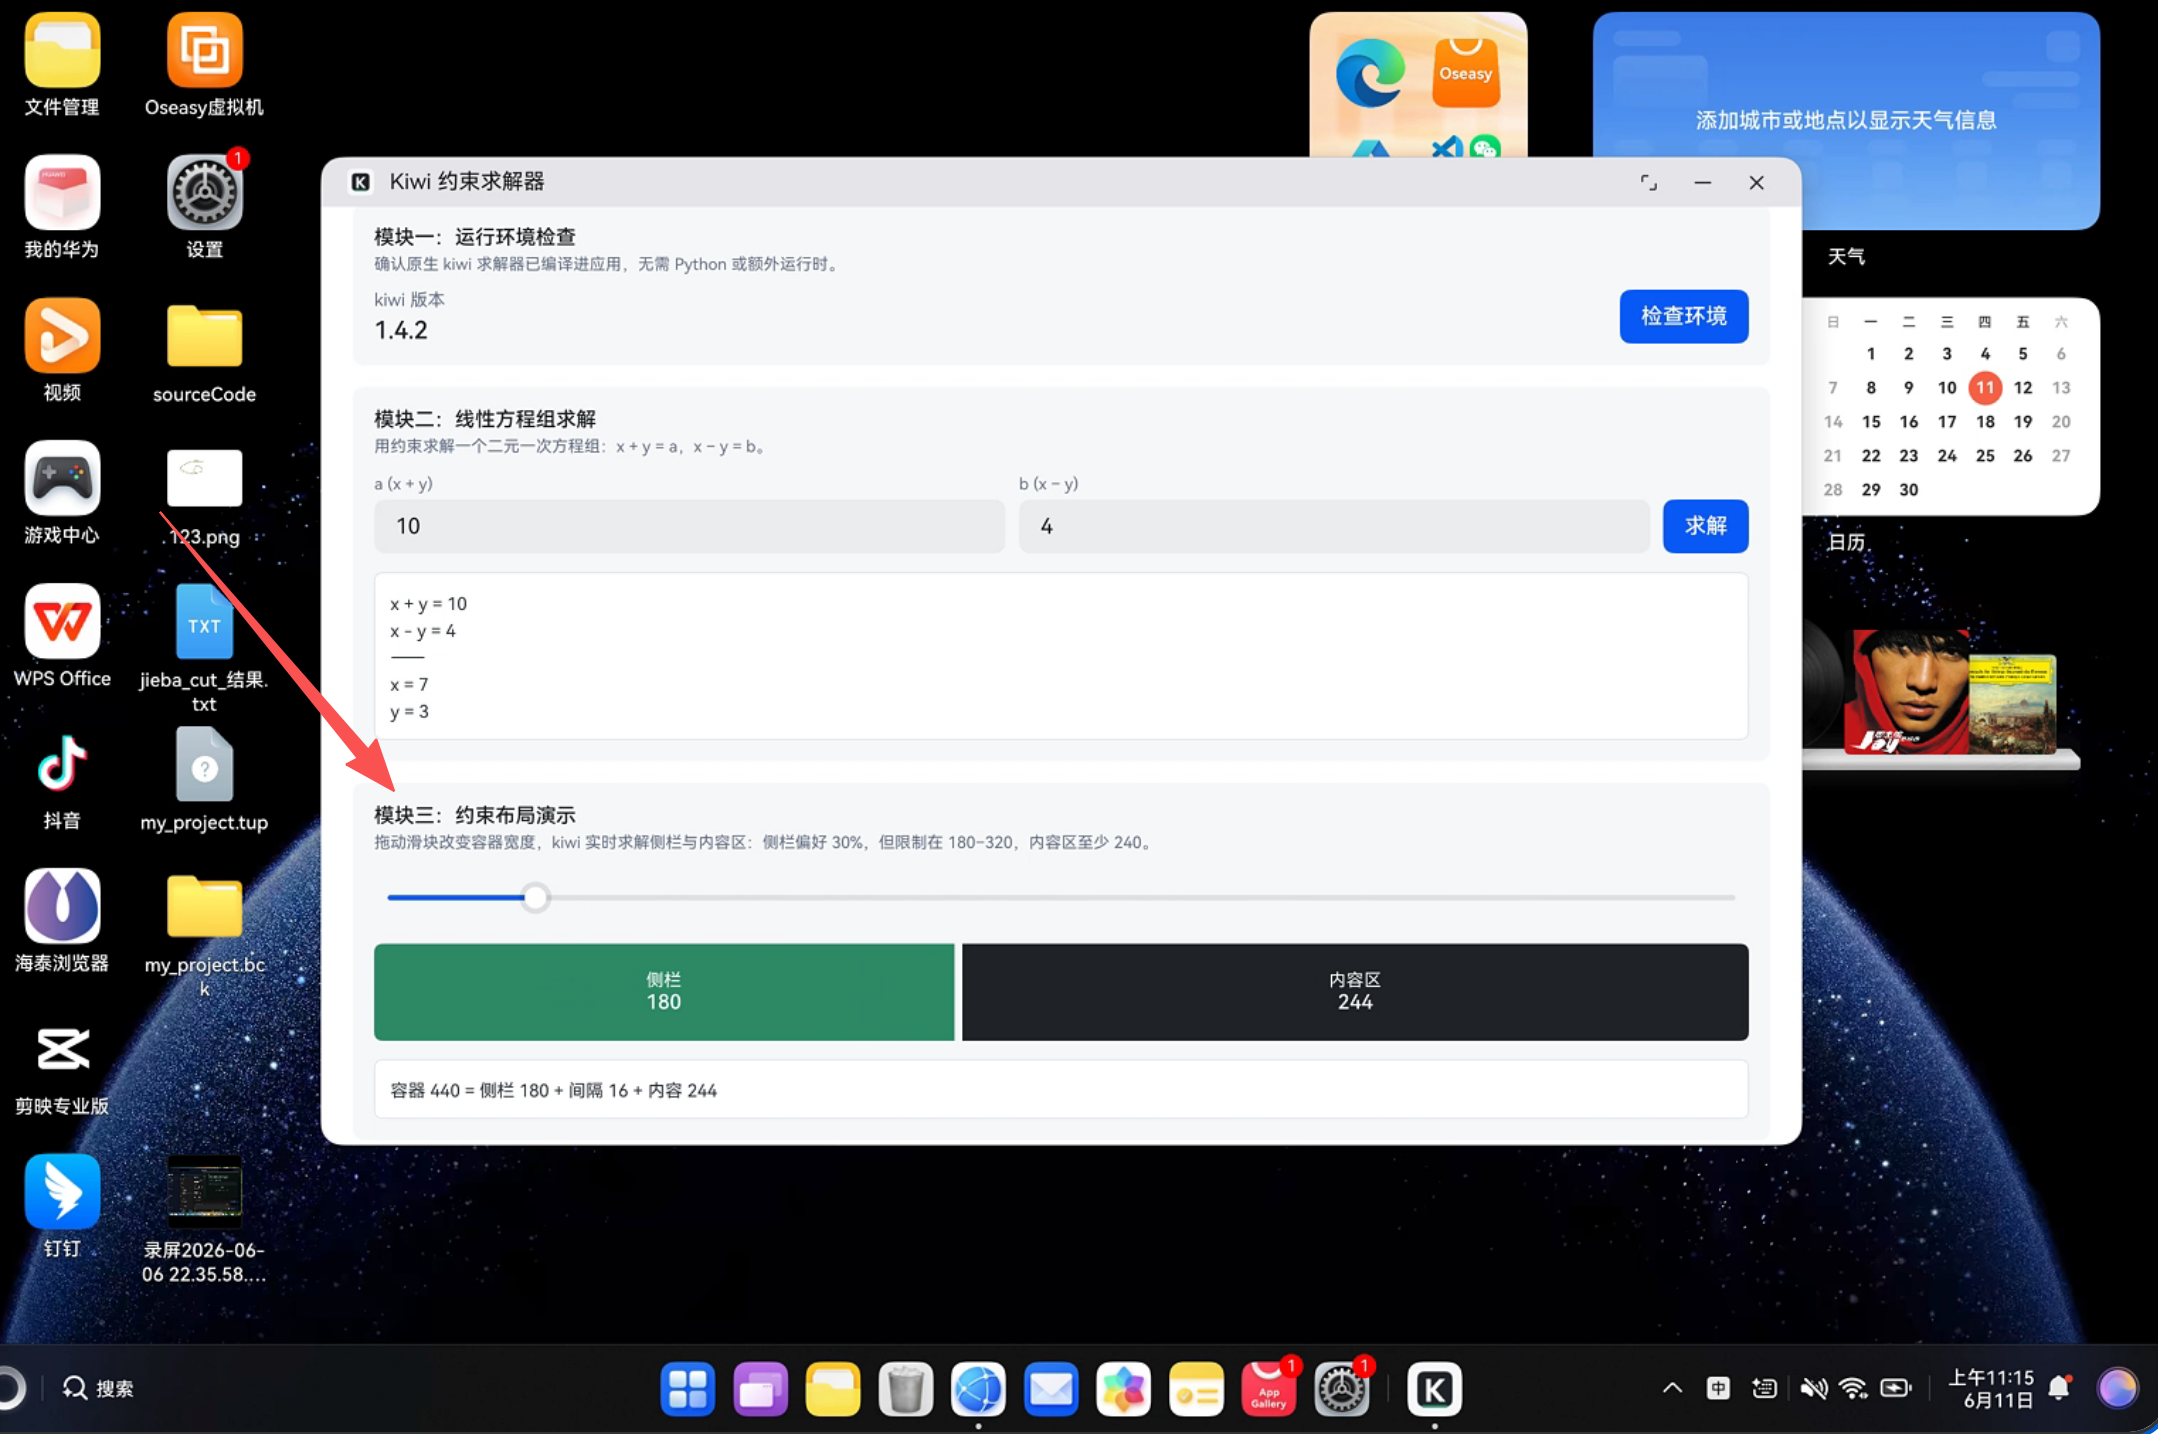This screenshot has width=2158, height=1434.
Task: Click the 模块二：线性方程组求解 heading
Action: [485, 418]
